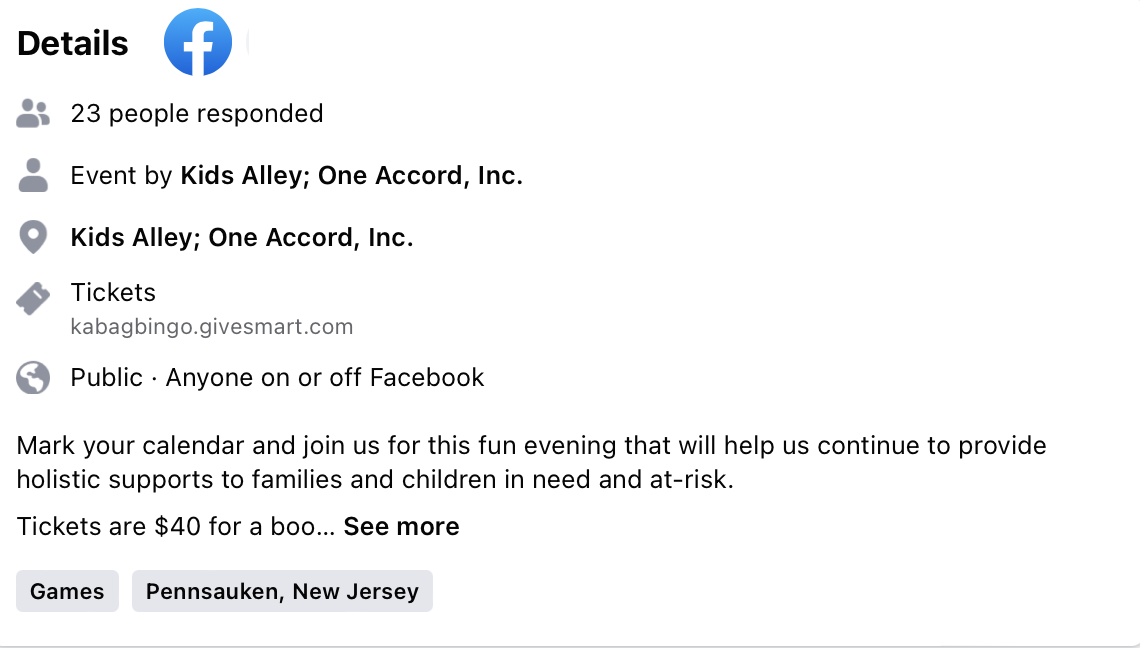Image resolution: width=1140 pixels, height=648 pixels.
Task: Click the Tickets label
Action: click(113, 292)
